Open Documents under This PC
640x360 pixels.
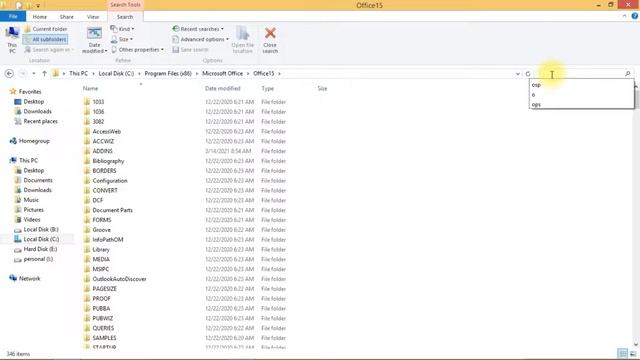pyautogui.click(x=38, y=180)
